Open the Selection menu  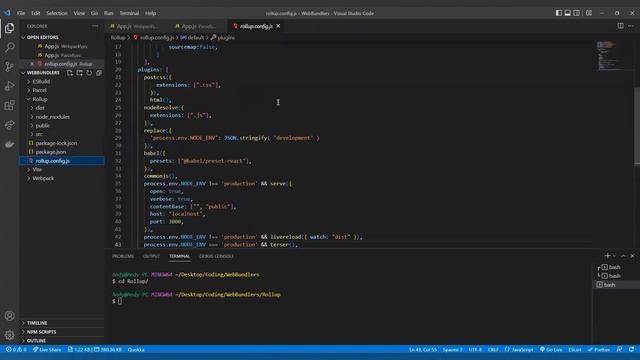57,13
